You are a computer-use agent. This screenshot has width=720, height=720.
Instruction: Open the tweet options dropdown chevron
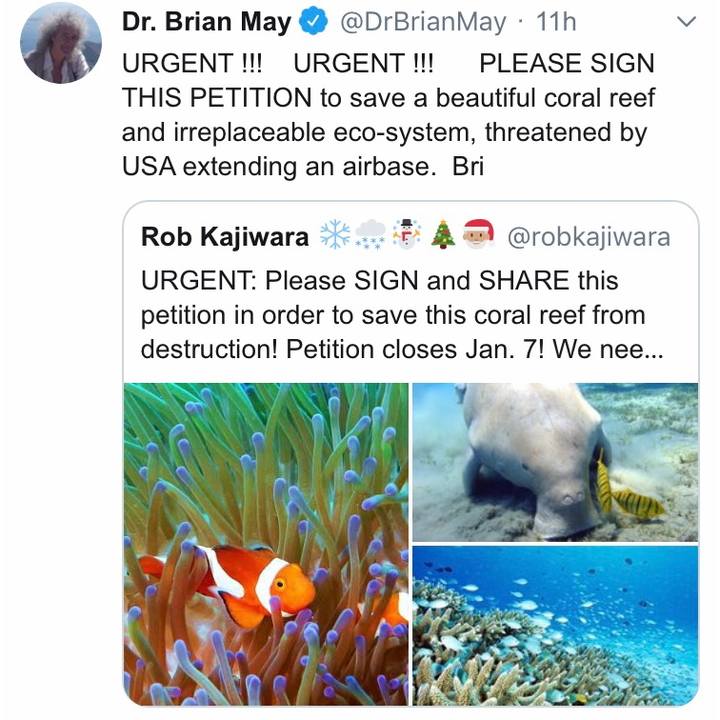tap(686, 22)
